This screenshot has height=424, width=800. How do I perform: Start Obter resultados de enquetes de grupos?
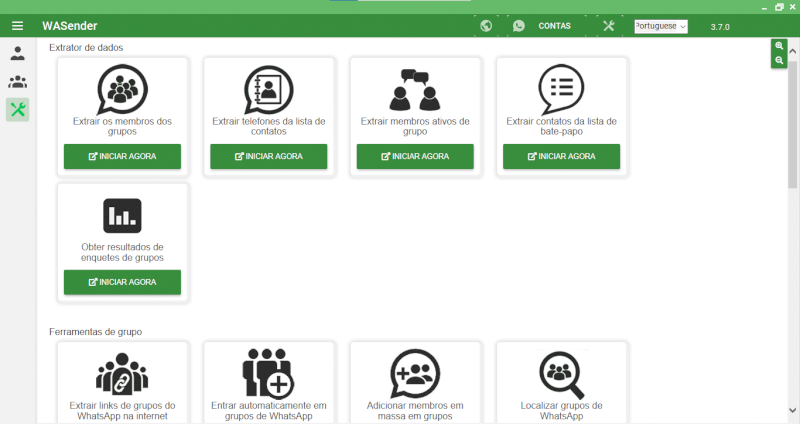[x=122, y=282]
